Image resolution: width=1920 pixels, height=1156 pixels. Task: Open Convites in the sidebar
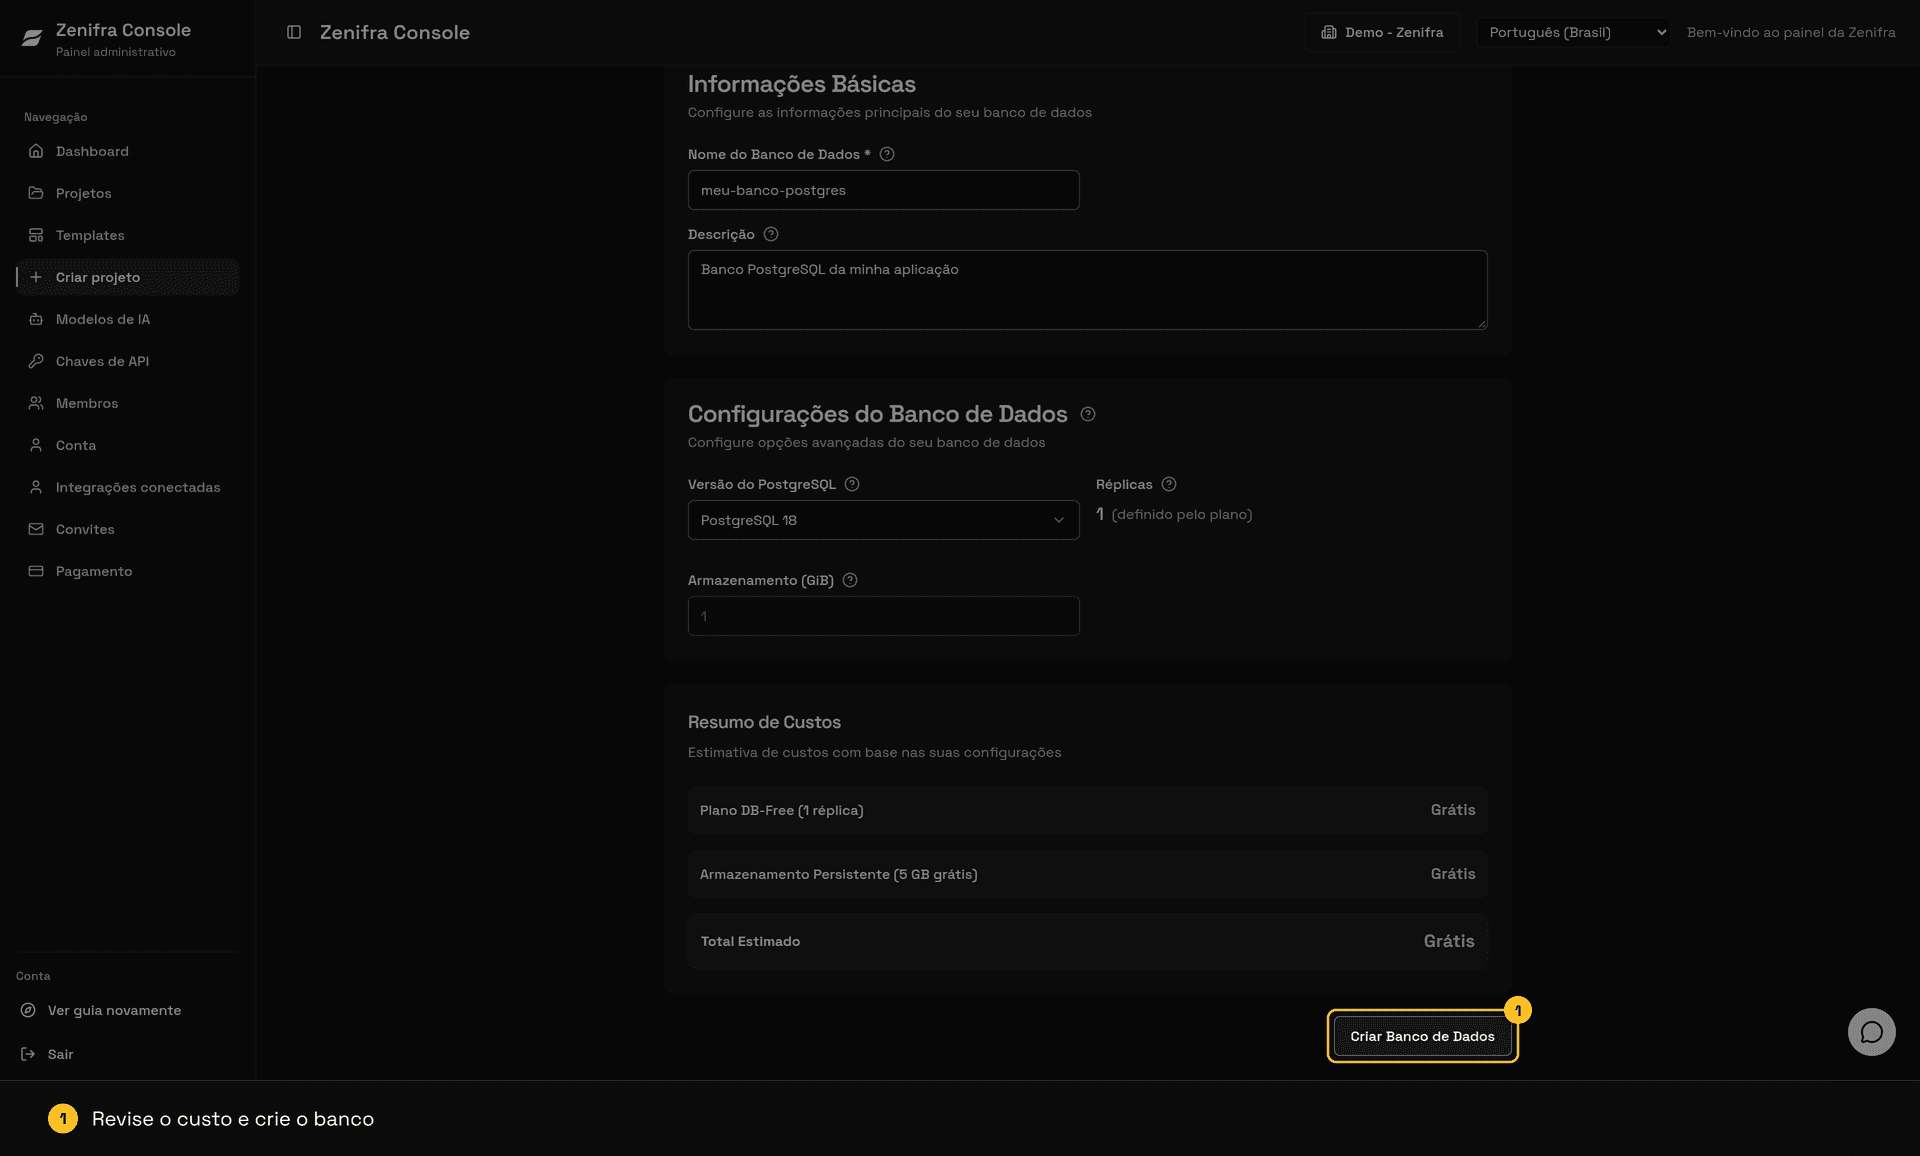128,529
